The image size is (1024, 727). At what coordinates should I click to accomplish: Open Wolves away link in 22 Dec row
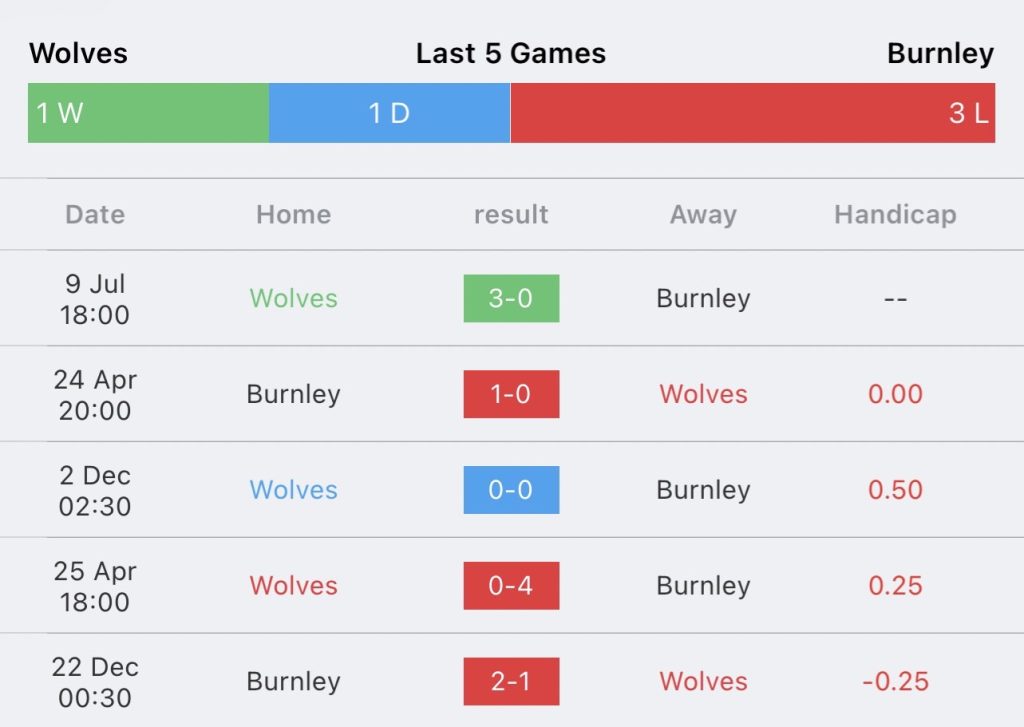pos(703,681)
